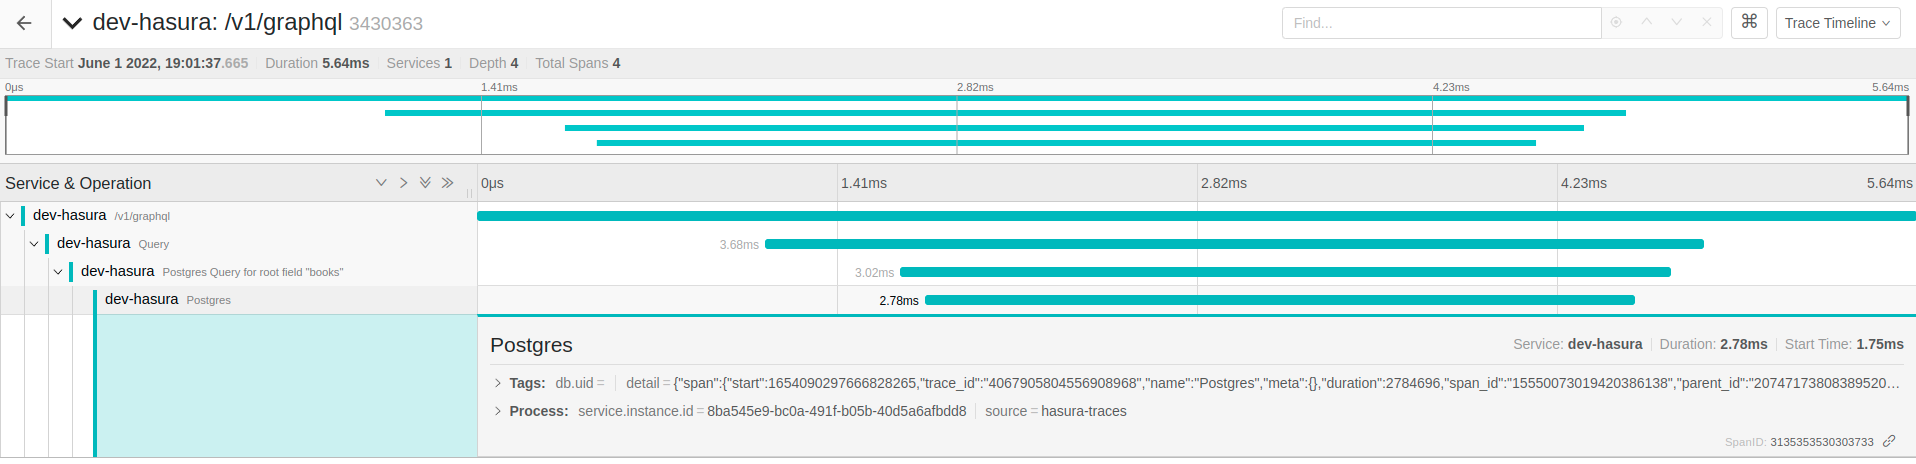1916x464 pixels.
Task: Go back using the left arrow
Action: pyautogui.click(x=24, y=23)
